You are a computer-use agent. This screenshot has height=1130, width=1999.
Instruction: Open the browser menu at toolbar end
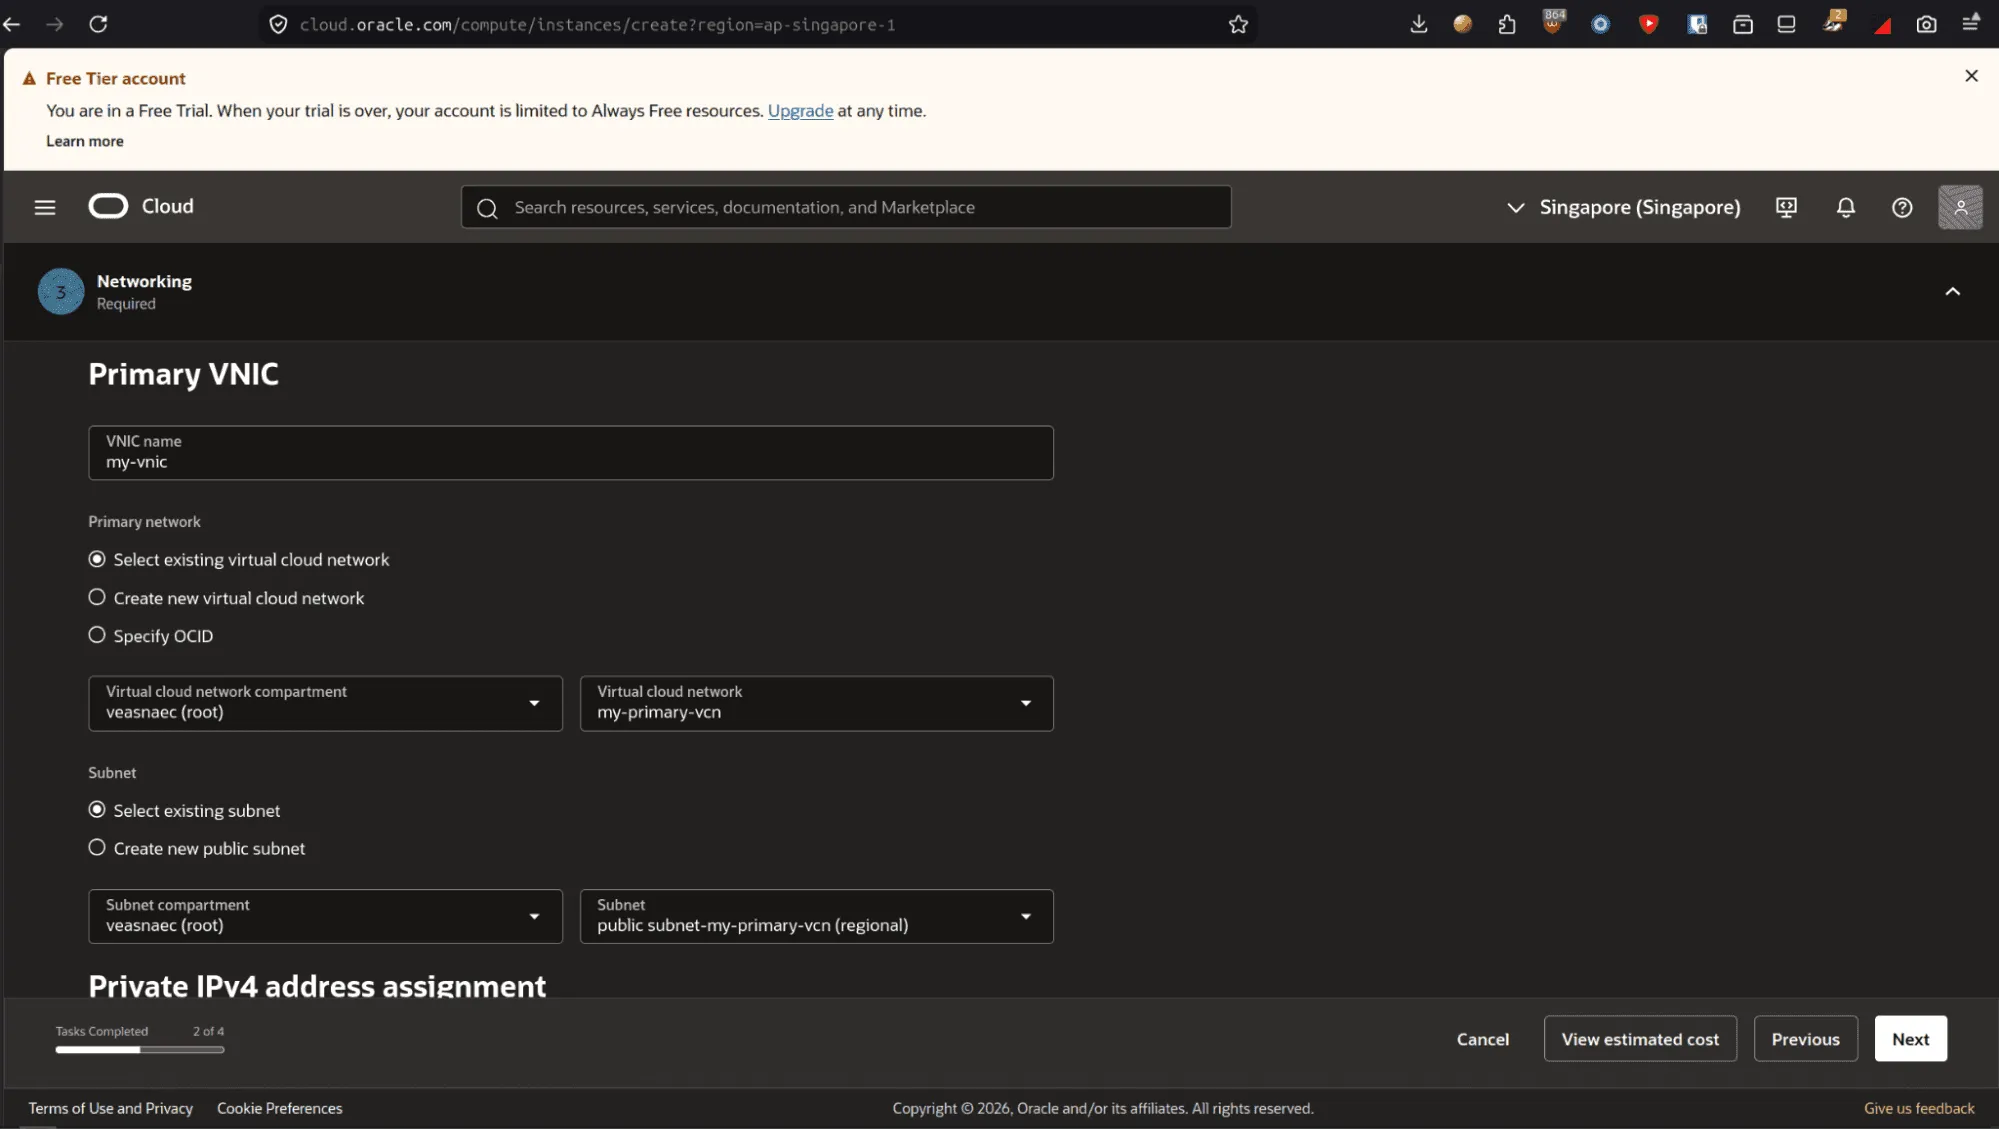[1971, 23]
